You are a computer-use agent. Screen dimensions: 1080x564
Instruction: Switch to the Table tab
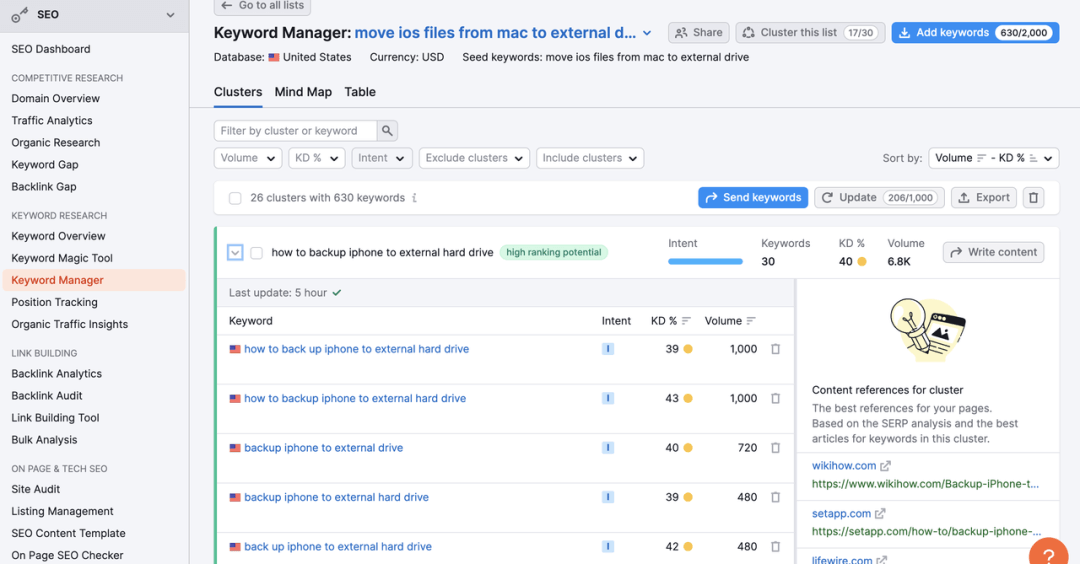point(360,92)
